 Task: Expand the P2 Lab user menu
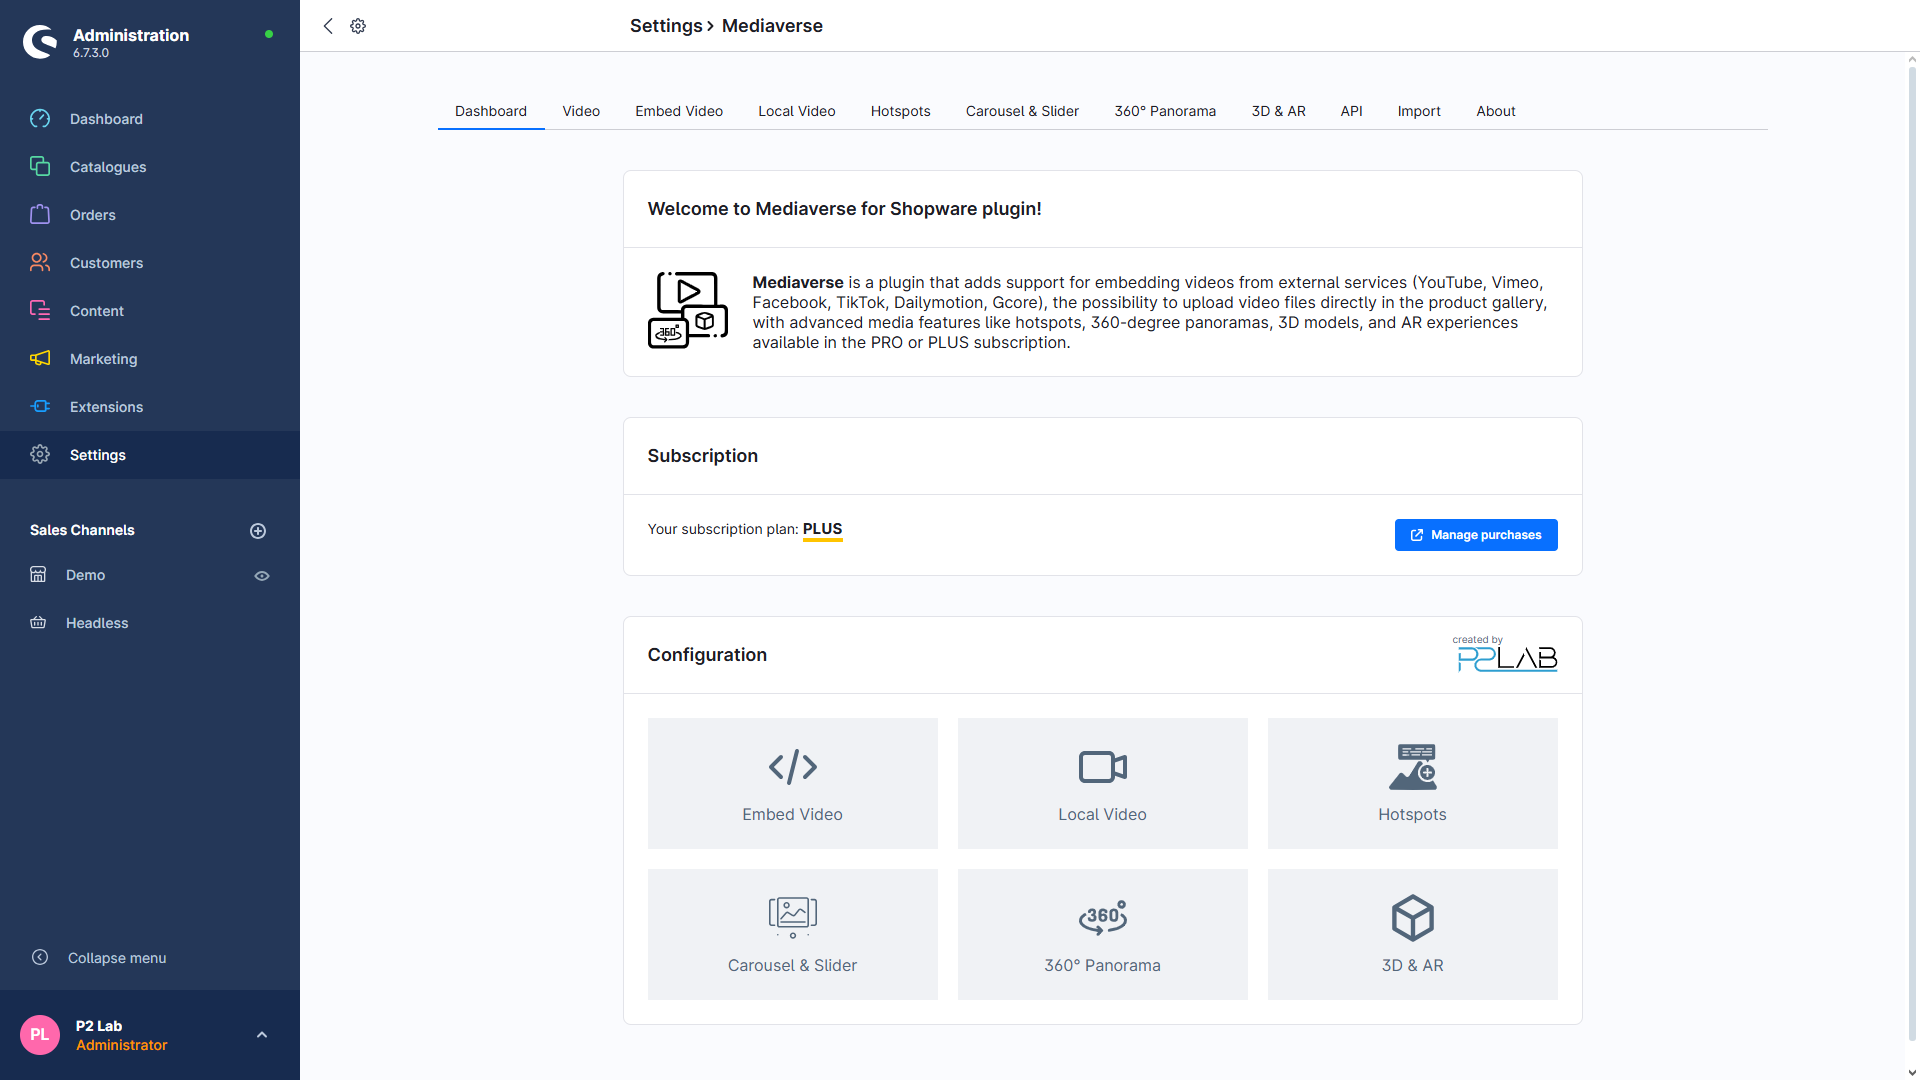262,1035
